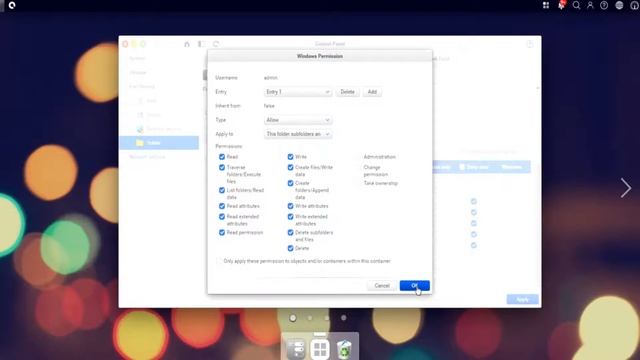Open the Entry dropdown showing Entry 1
The image size is (640, 360).
298,92
